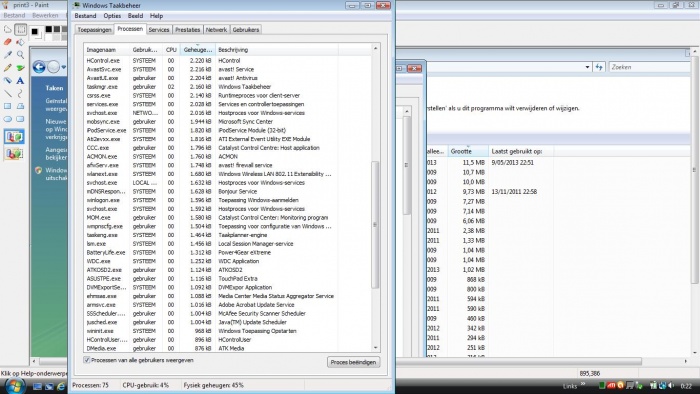Click the black foreground color box

click(x=35, y=32)
